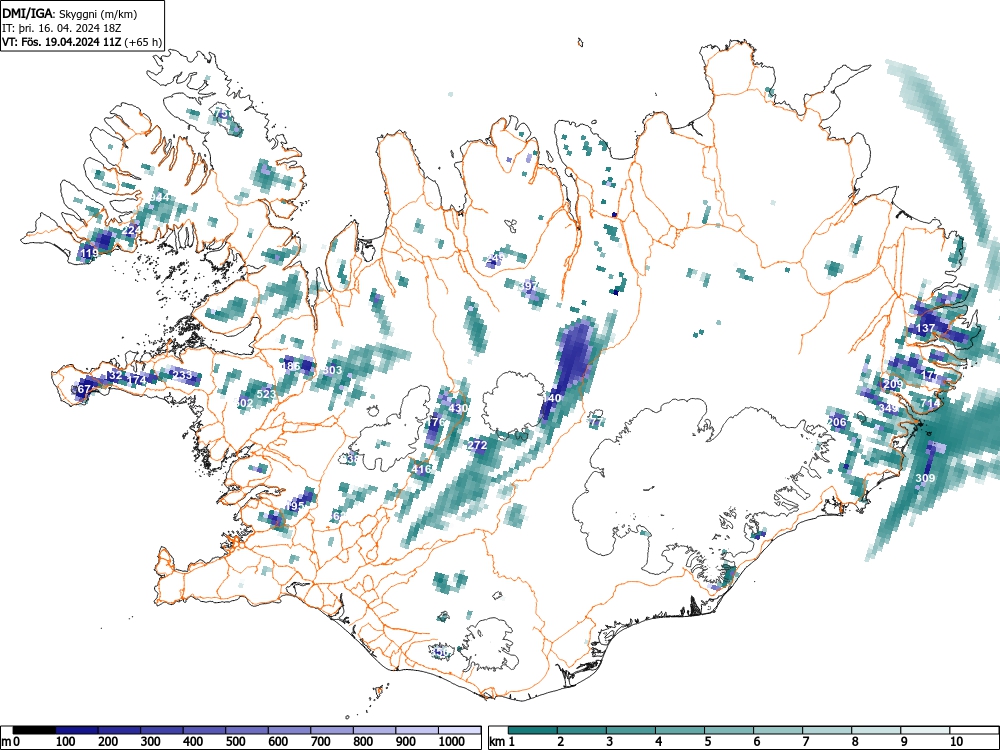Select the pale teal swatch between 8 and 9 km
The image size is (1000, 750).
tap(876, 730)
